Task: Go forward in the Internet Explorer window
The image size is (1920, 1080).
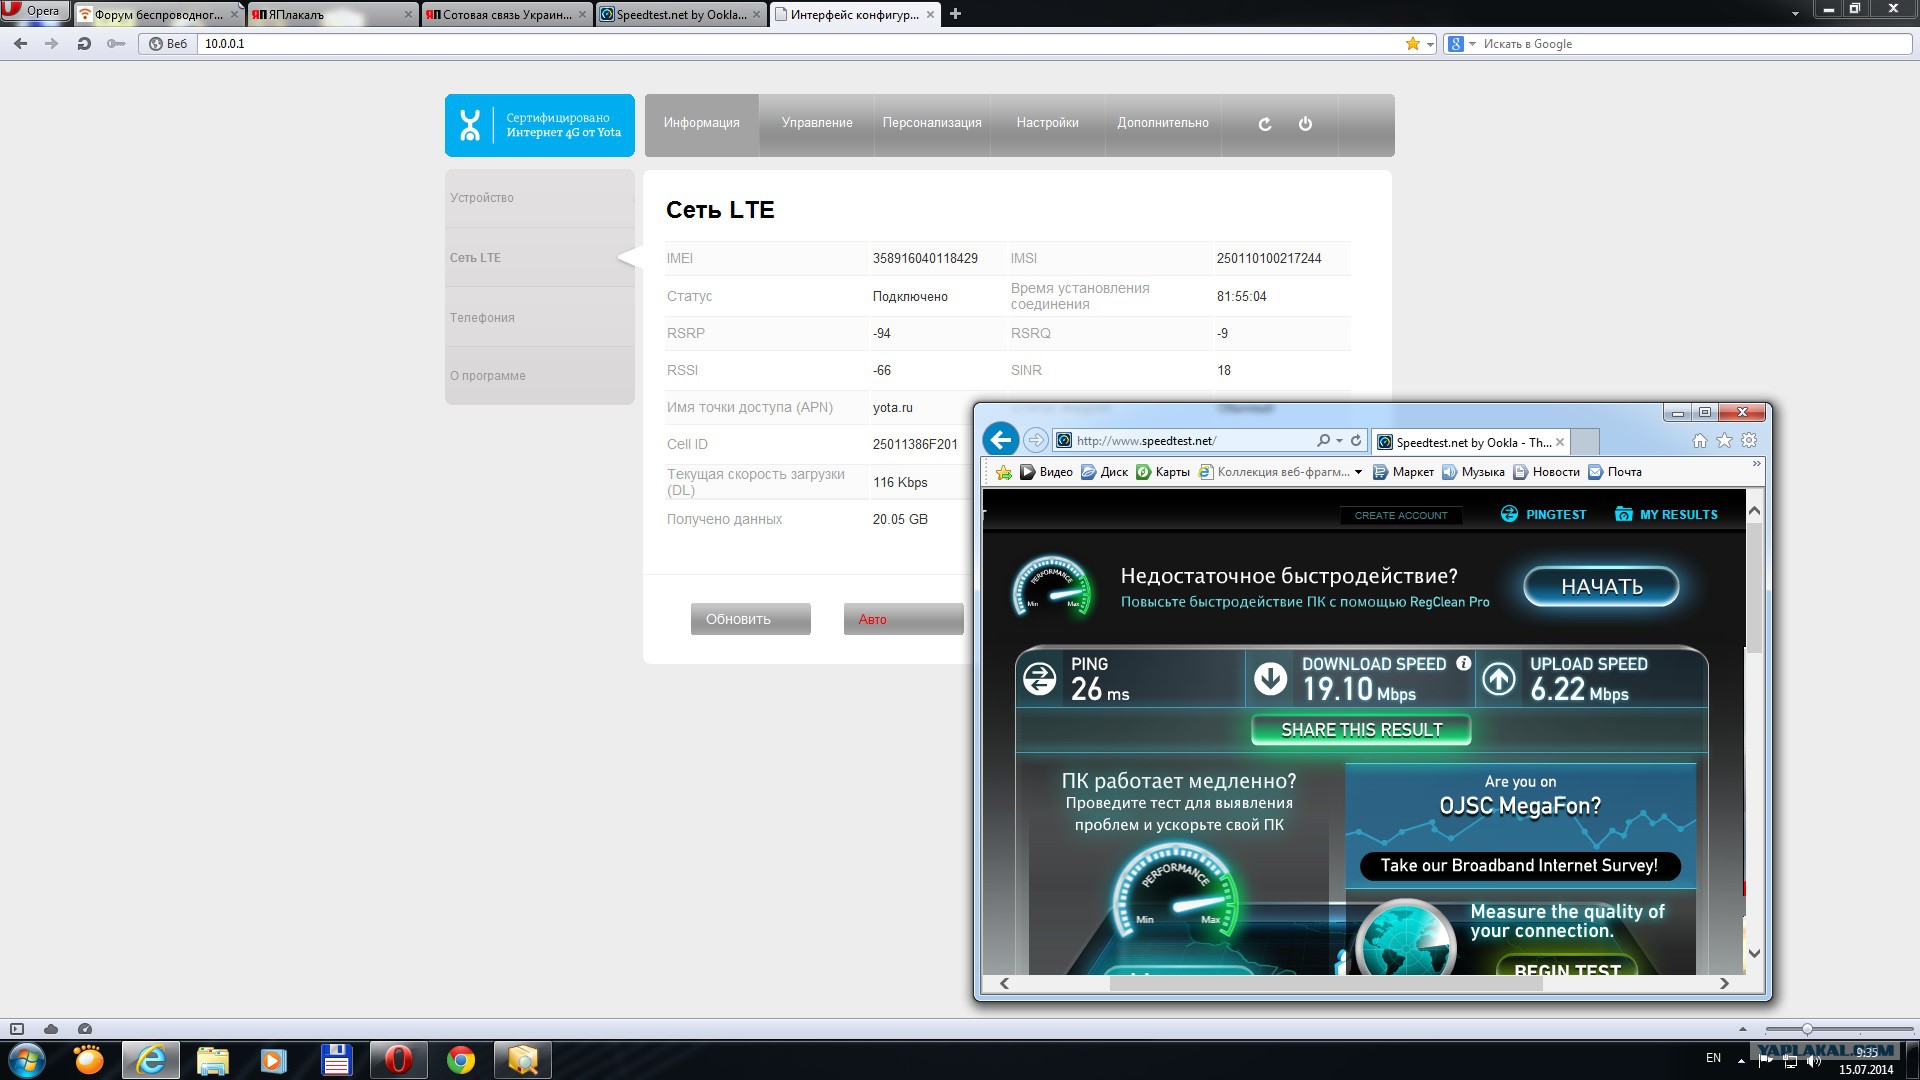Action: pos(1036,440)
